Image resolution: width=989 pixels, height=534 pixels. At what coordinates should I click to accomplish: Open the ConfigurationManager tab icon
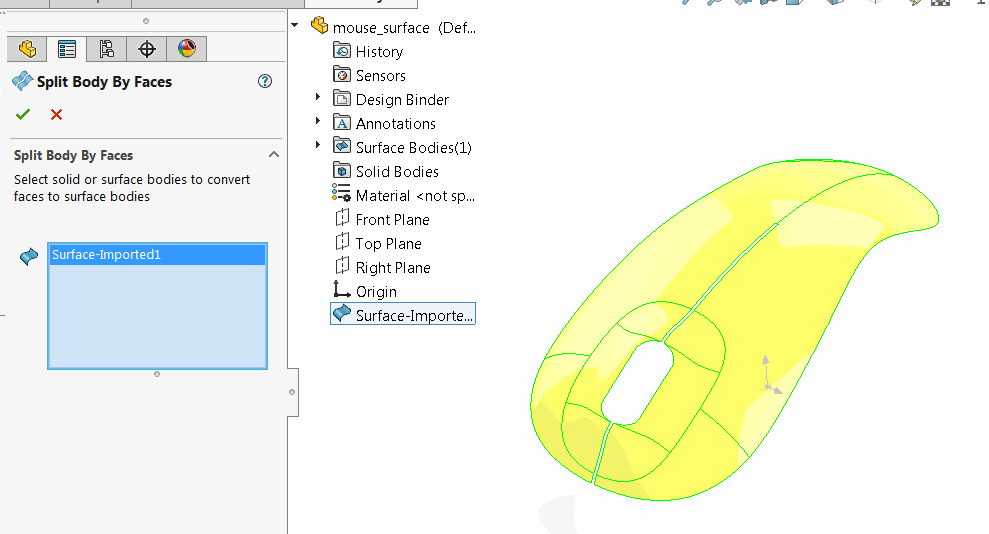(107, 49)
